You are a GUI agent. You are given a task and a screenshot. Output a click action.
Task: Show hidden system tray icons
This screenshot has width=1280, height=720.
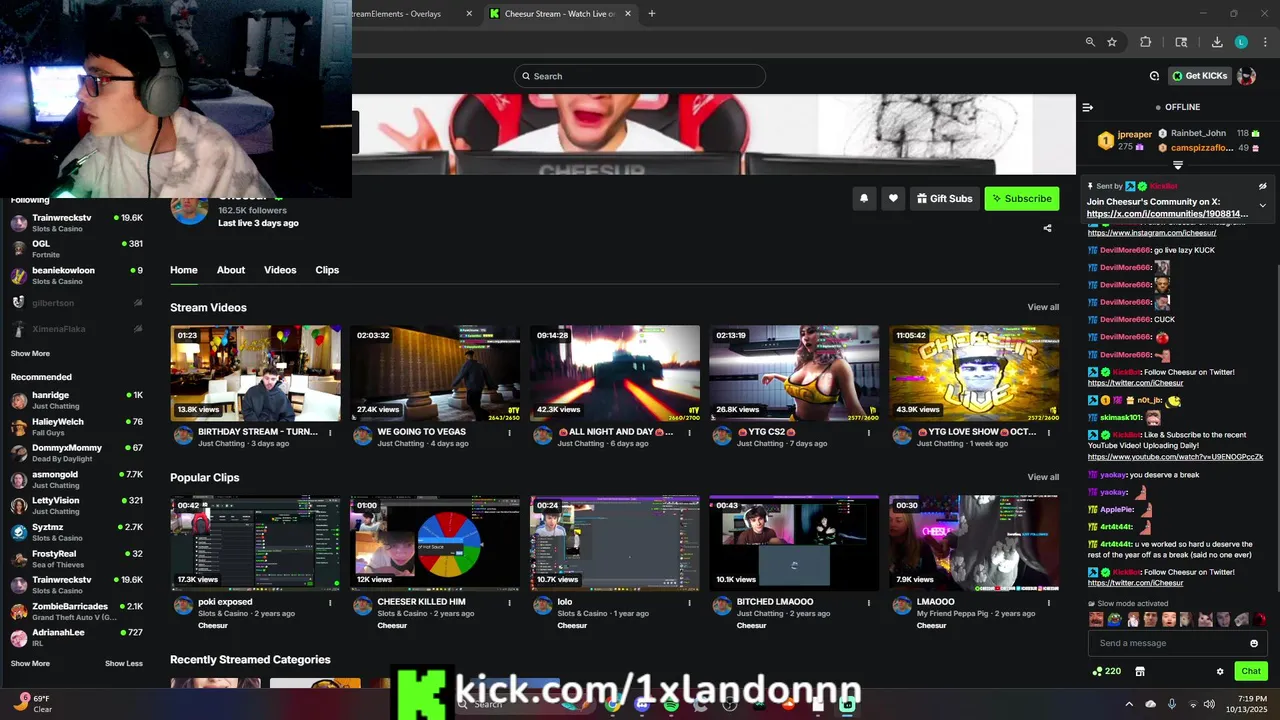[x=1129, y=704]
